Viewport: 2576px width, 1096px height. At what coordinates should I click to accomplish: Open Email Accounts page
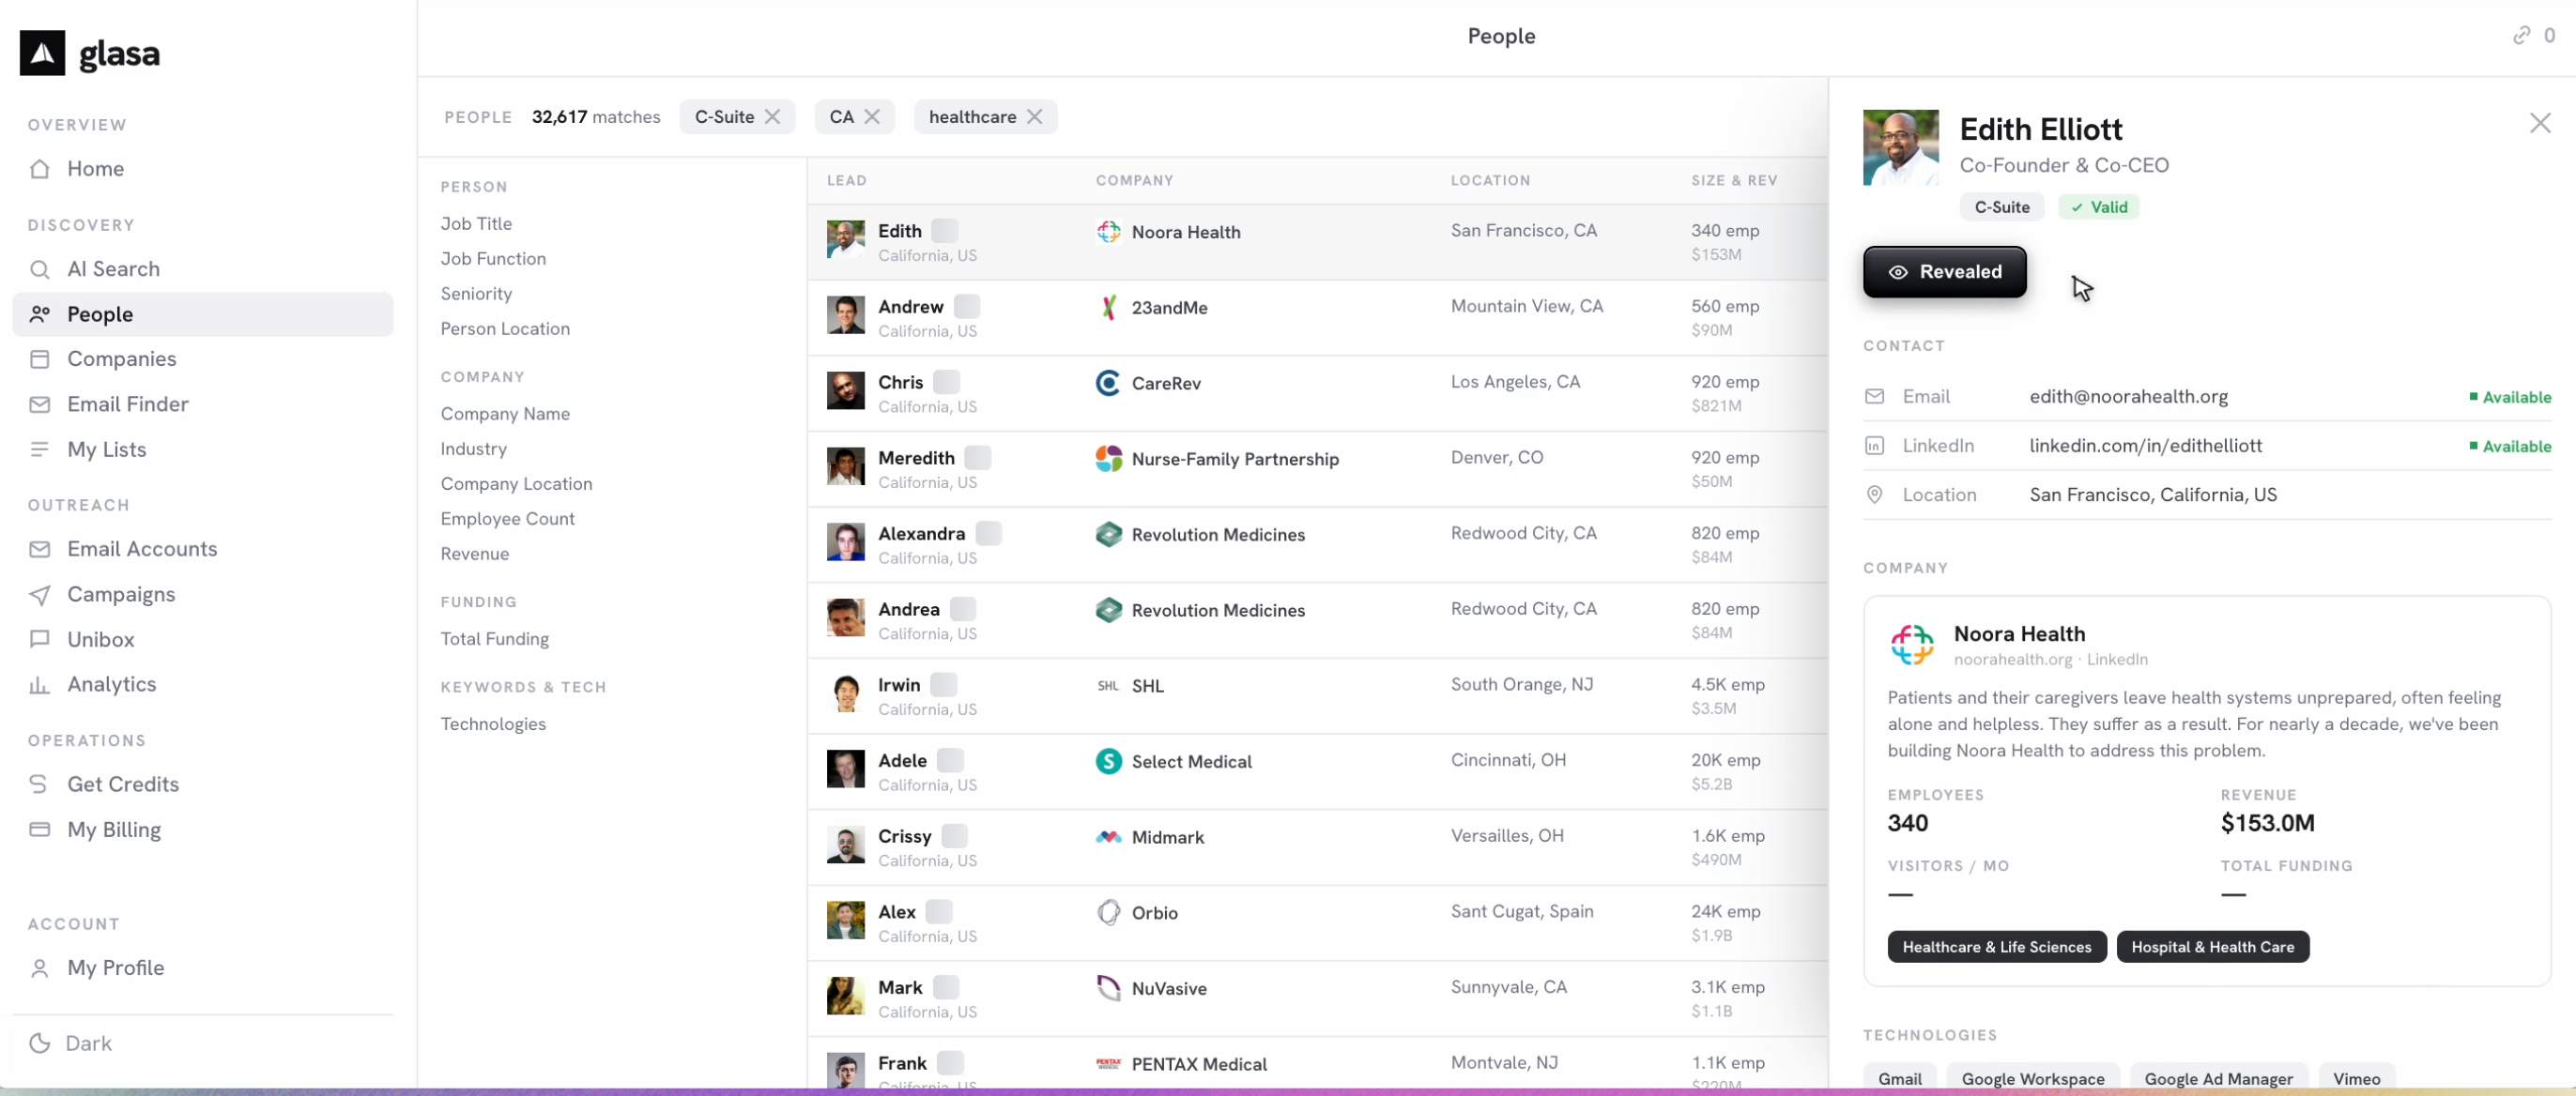(202, 549)
